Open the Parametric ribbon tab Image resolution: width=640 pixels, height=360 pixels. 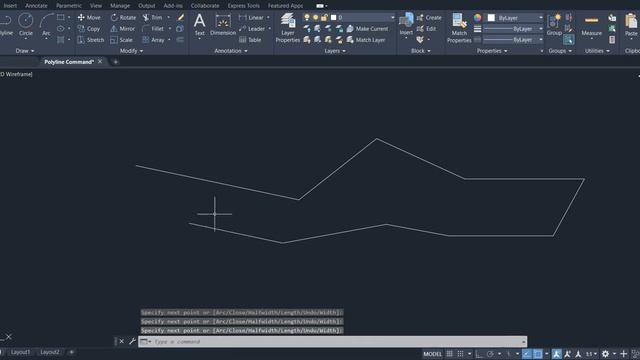pyautogui.click(x=69, y=6)
